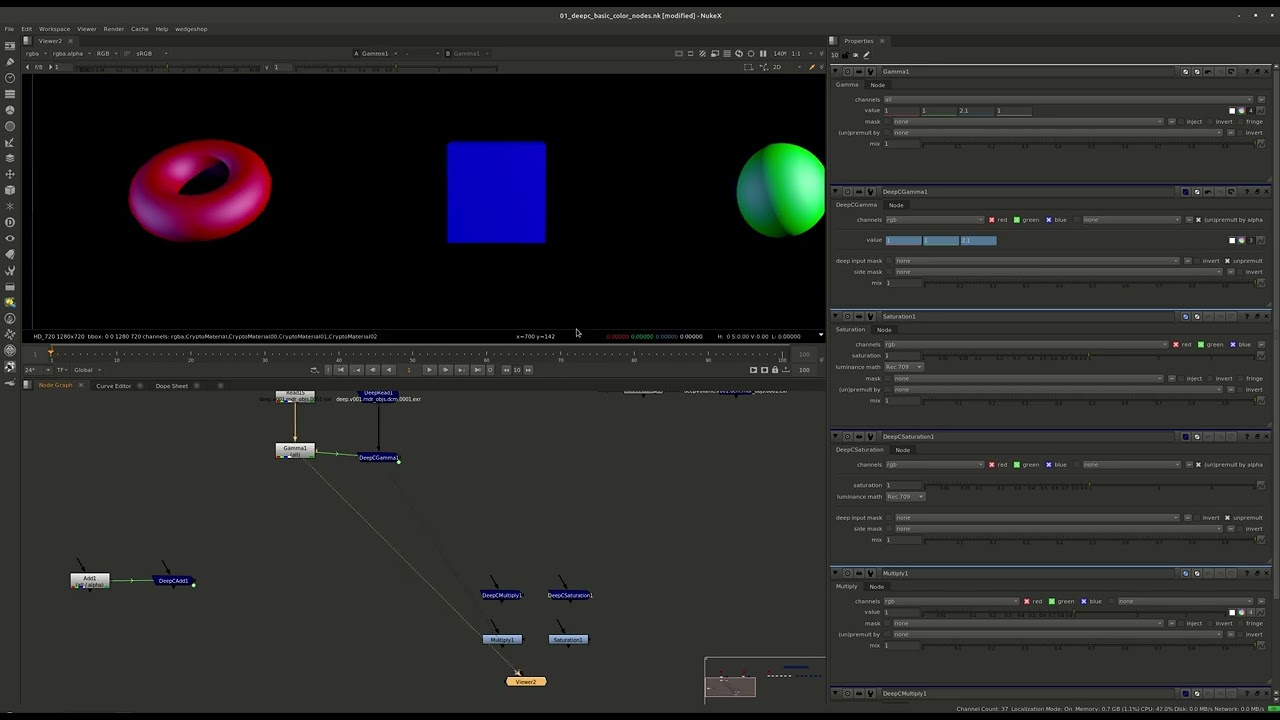The height and width of the screenshot is (720, 1280).
Task: Open the Render menu
Action: pos(113,29)
